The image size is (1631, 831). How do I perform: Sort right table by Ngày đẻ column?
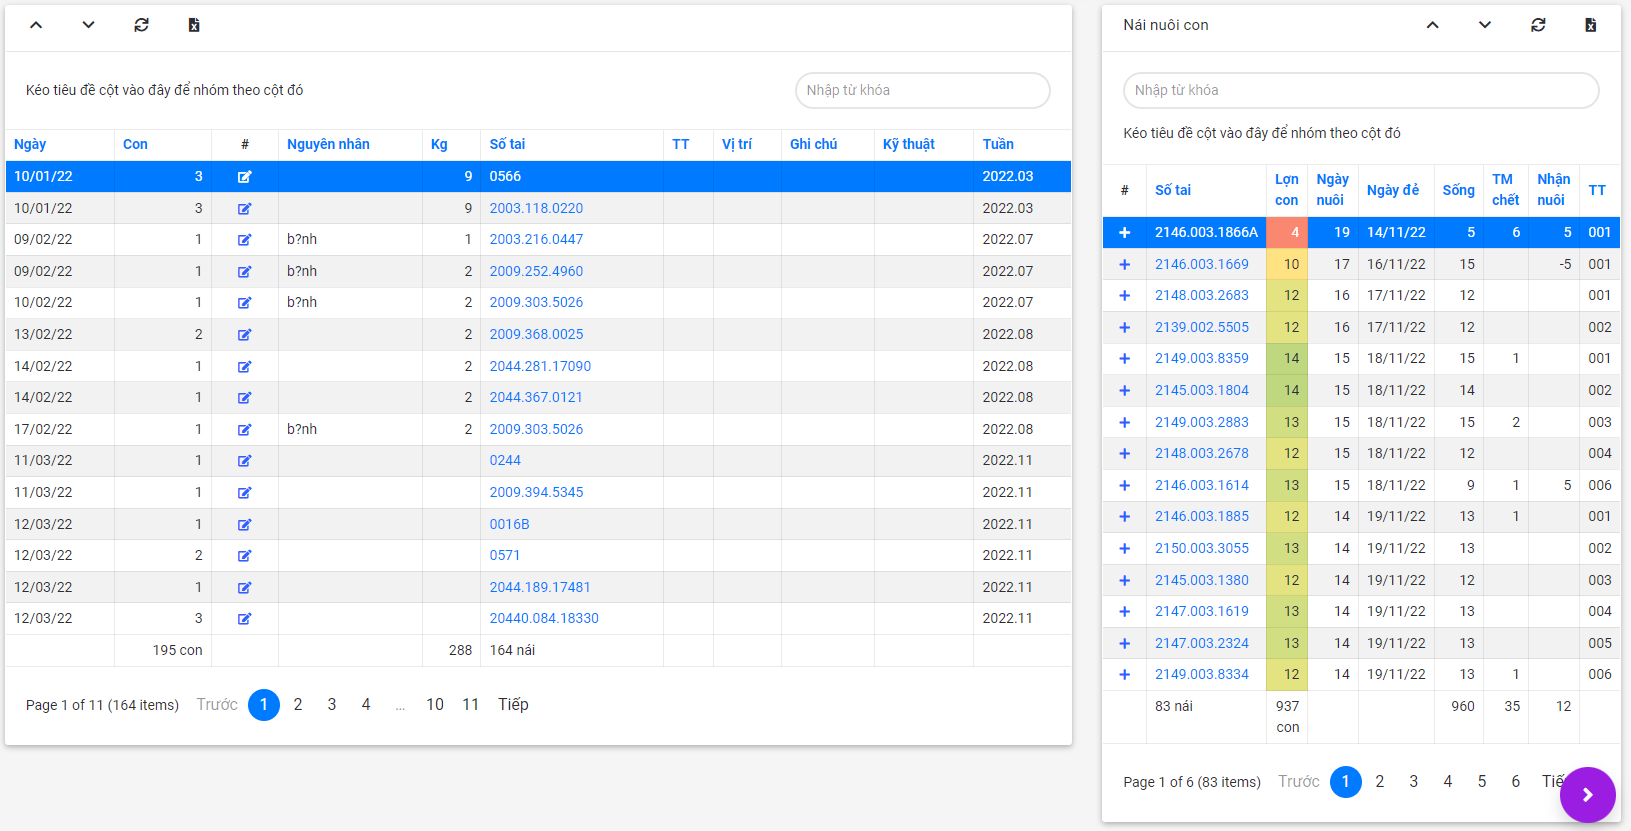pos(1393,190)
